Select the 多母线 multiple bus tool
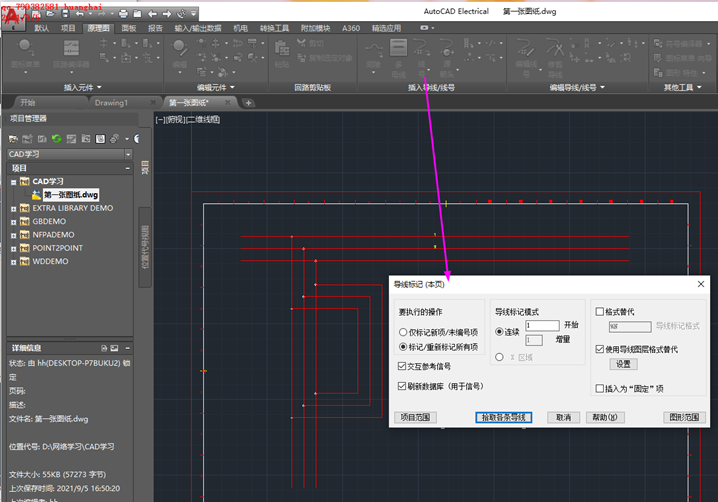The height and width of the screenshot is (502, 718). click(398, 58)
